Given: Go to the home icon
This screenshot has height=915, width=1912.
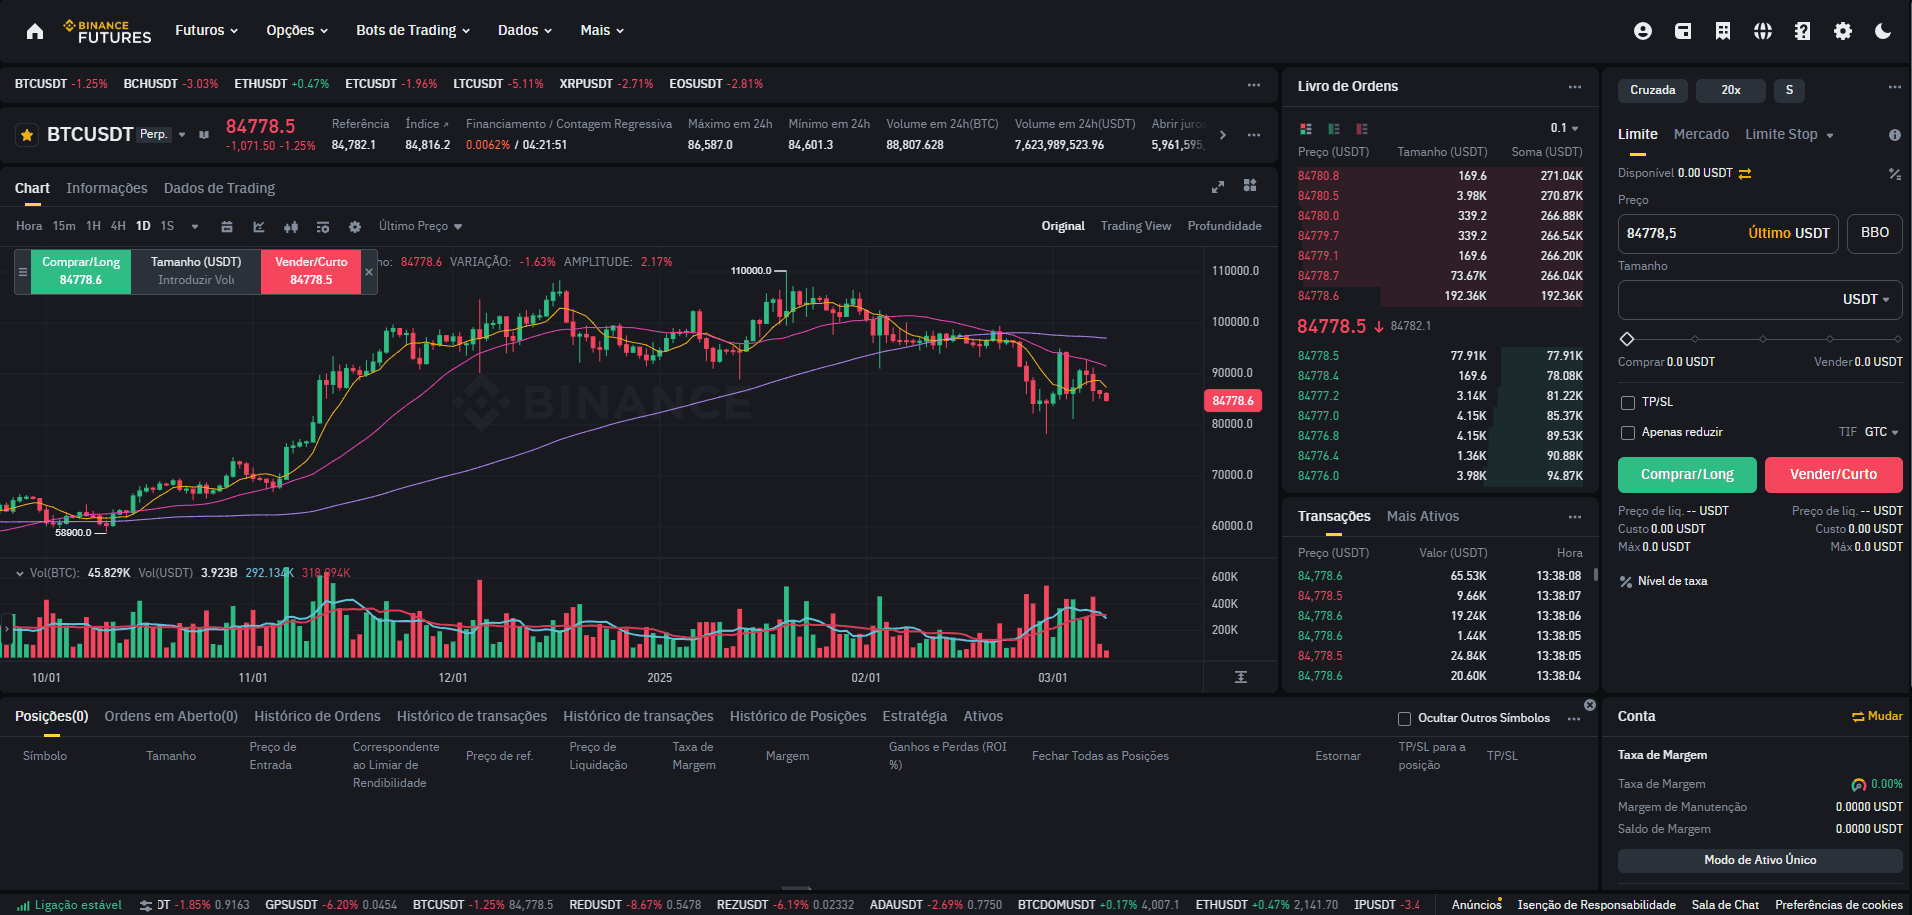Looking at the screenshot, I should (x=35, y=31).
